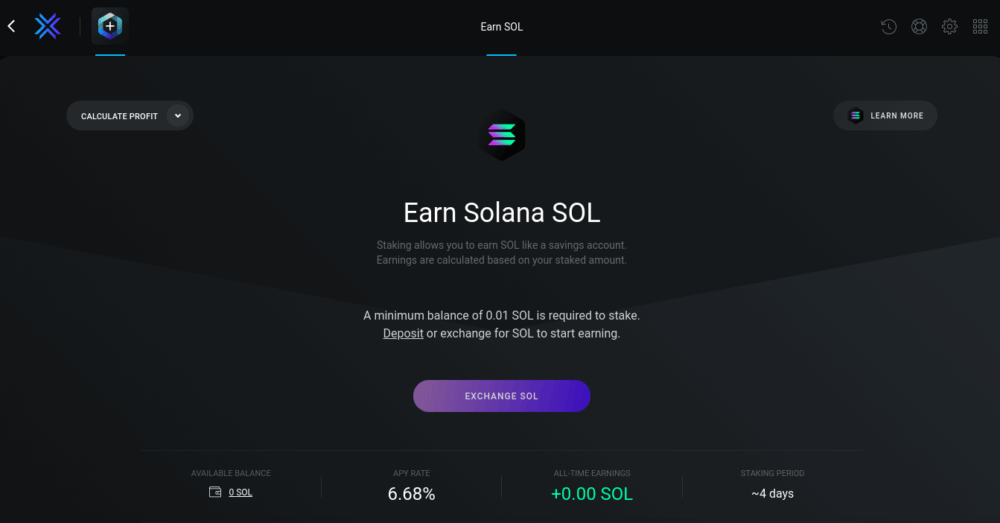This screenshot has height=523, width=1000.
Task: Open the Exodus logo home icon
Action: (48, 26)
